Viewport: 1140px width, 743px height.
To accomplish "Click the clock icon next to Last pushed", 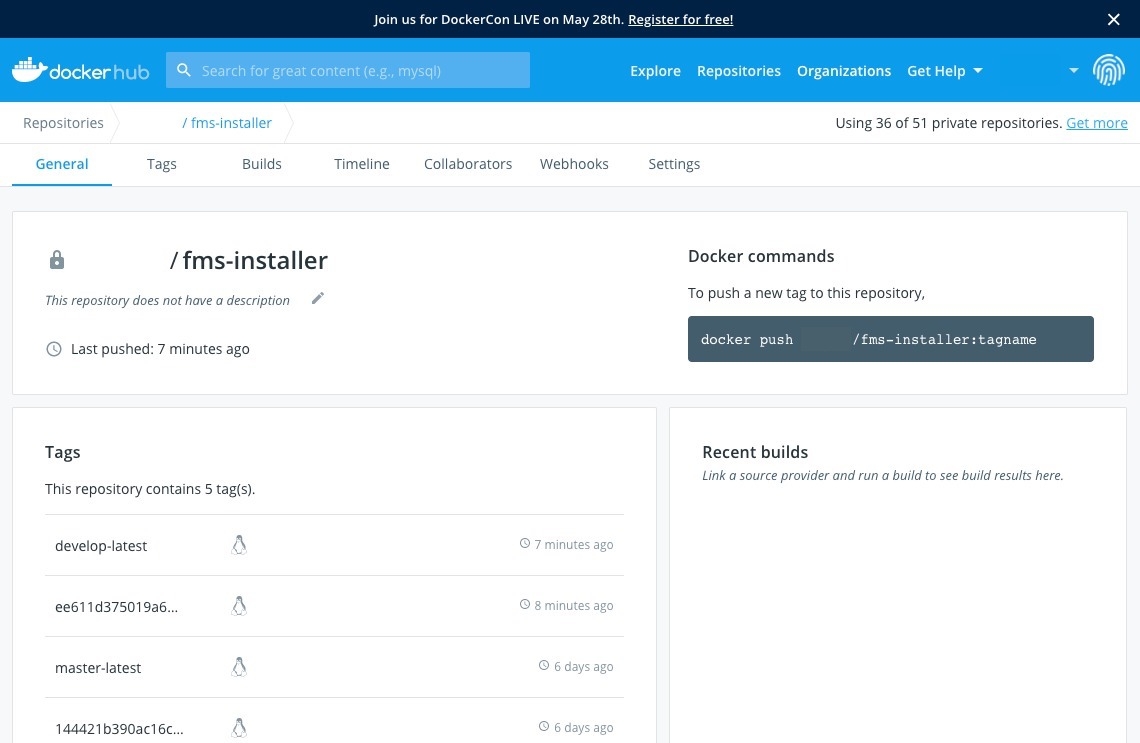I will click(54, 349).
